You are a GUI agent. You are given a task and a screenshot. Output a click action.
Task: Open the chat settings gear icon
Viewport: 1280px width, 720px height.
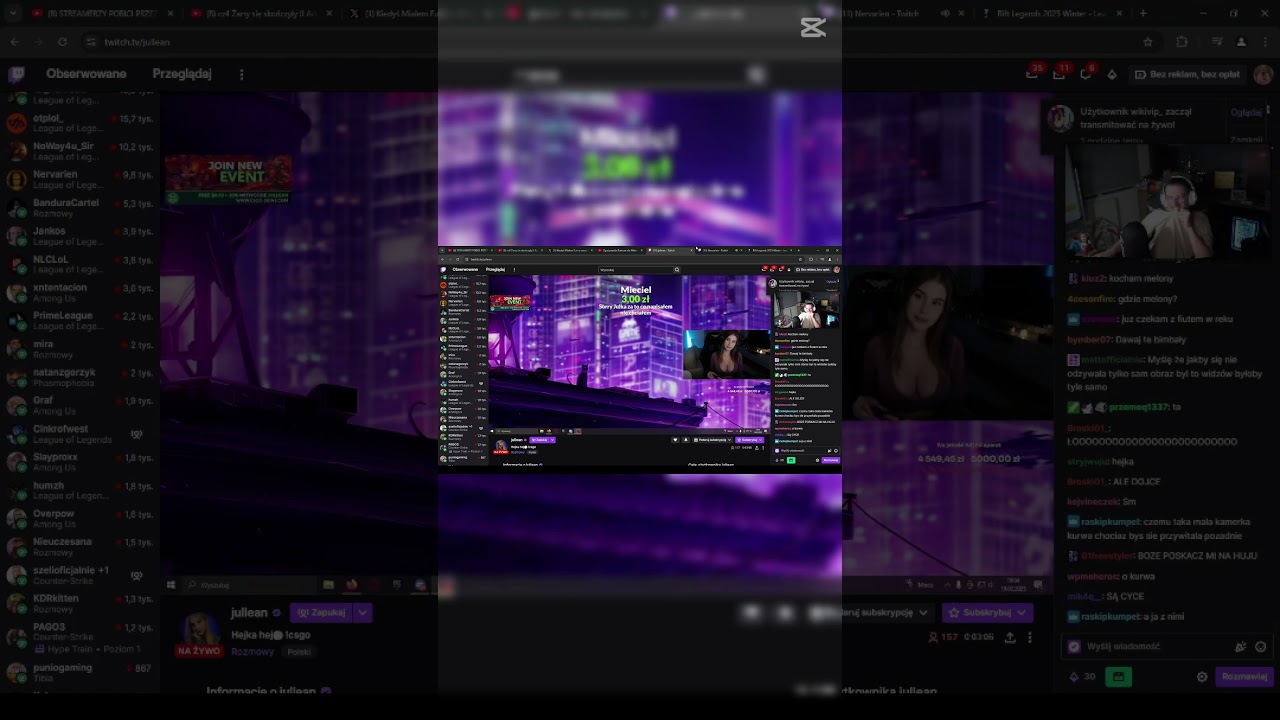pos(1203,676)
